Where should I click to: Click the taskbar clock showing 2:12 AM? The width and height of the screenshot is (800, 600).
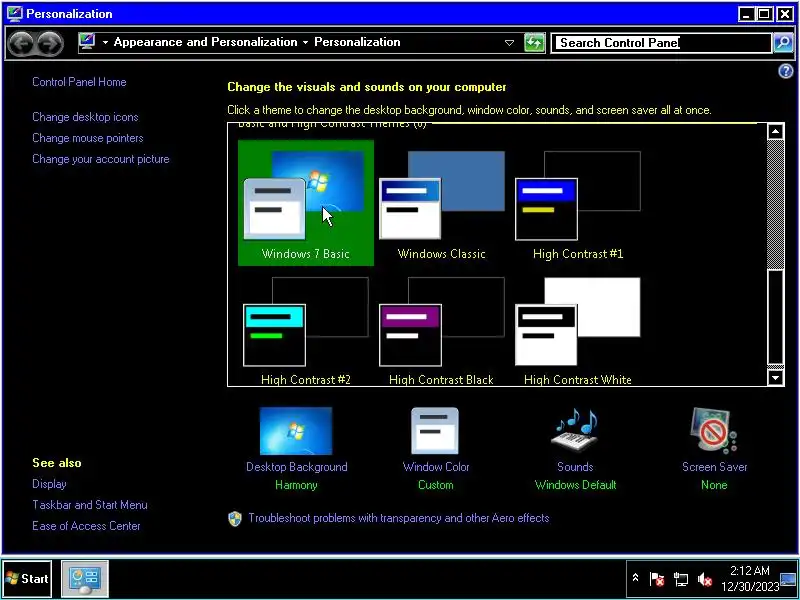(x=749, y=579)
